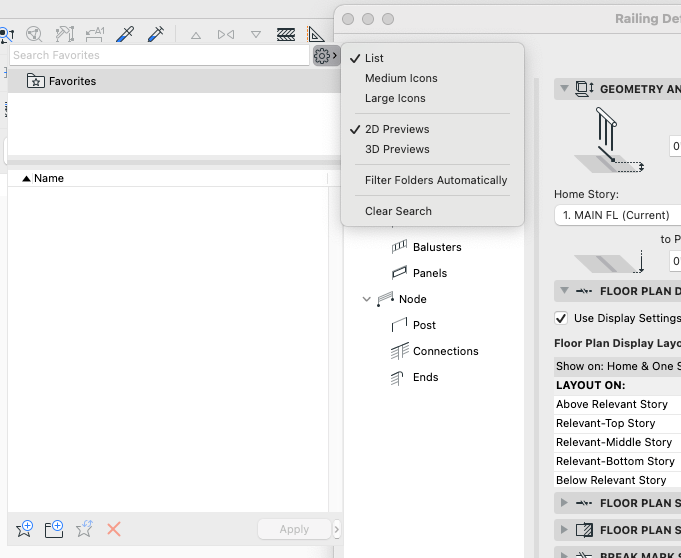The width and height of the screenshot is (681, 558).
Task: Open the arrow next to Apply
Action: pos(337,529)
